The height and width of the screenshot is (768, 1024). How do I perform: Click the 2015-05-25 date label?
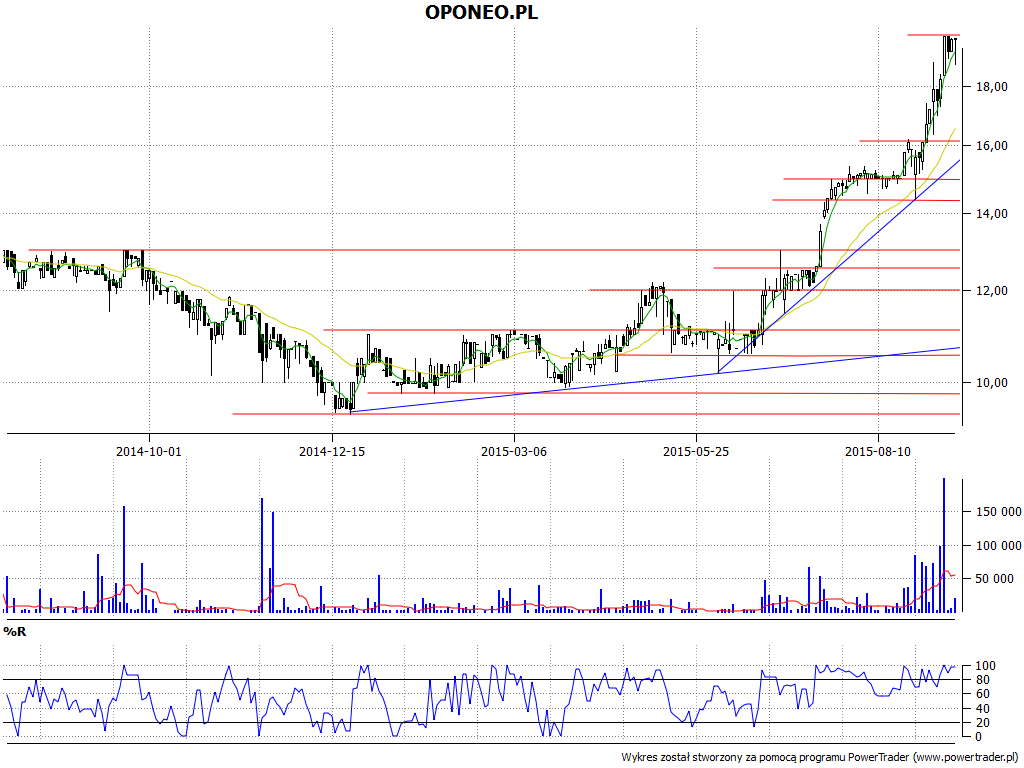(696, 451)
